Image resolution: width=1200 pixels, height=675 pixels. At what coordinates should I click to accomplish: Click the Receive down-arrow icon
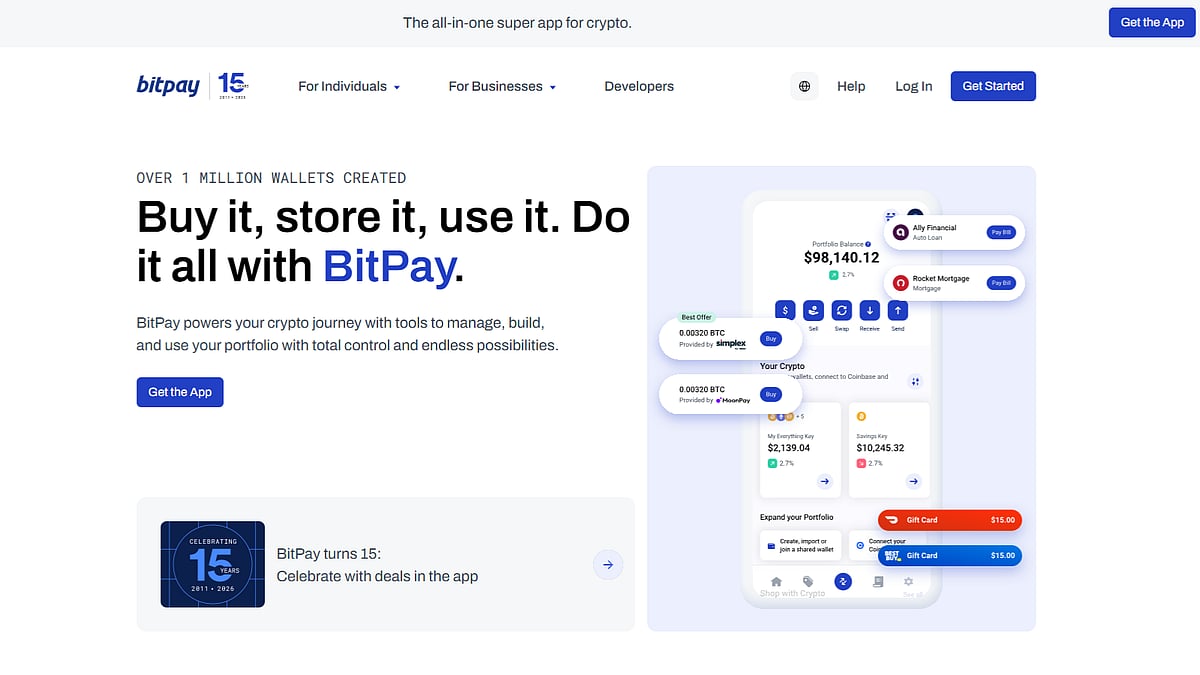[870, 311]
